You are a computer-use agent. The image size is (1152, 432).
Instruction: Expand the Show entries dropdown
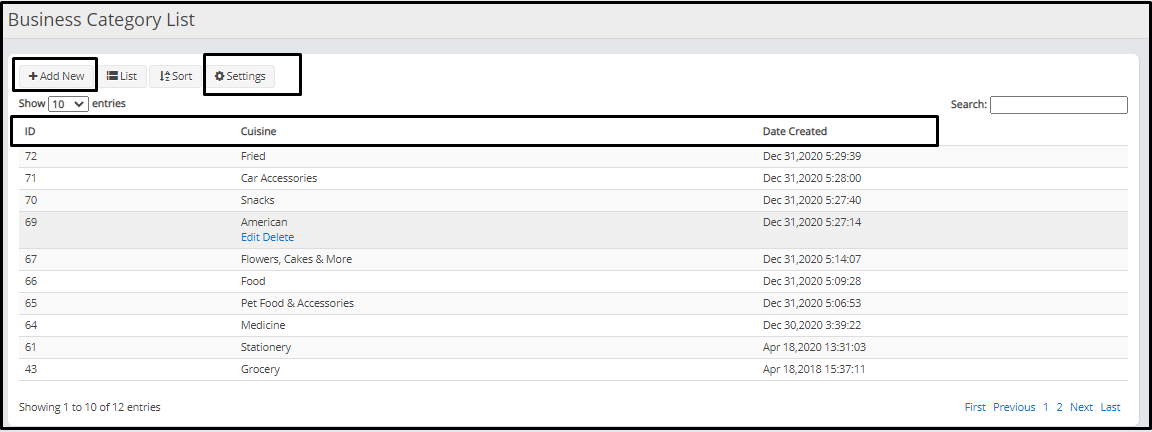coord(68,104)
